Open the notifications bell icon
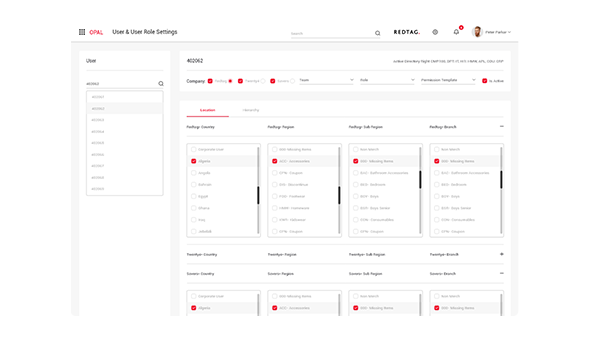The image size is (590, 360). (x=456, y=32)
